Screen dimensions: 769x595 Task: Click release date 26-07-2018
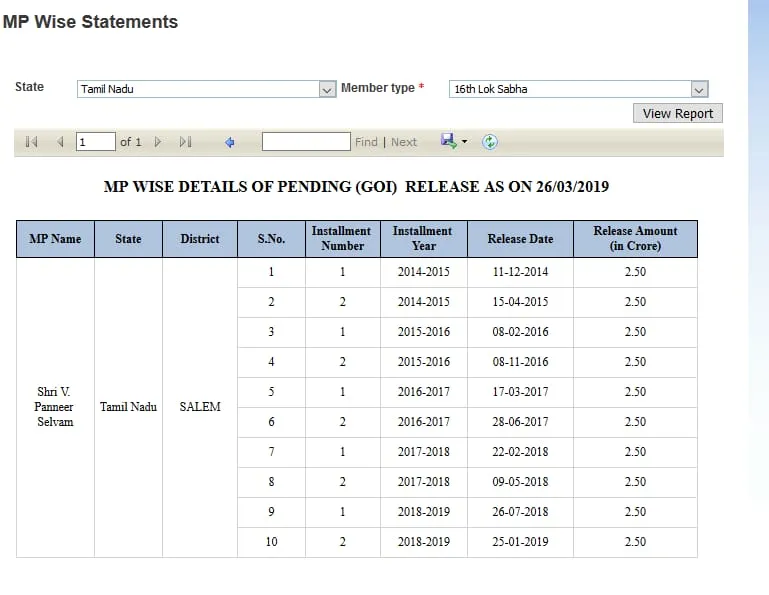click(520, 512)
